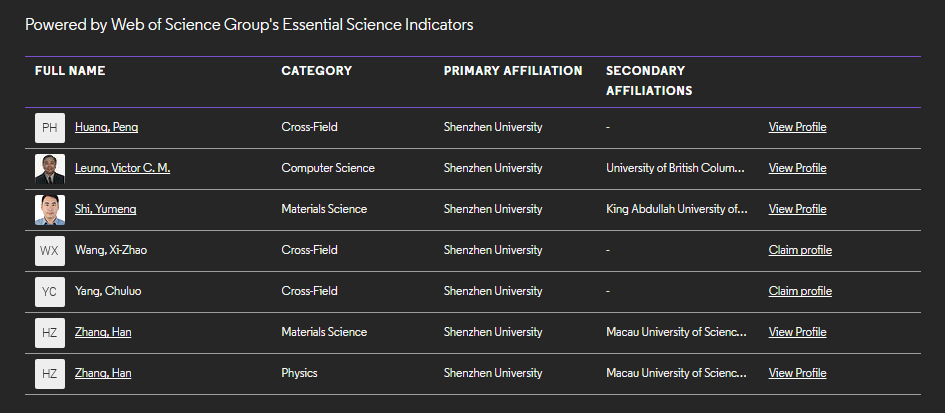The height and width of the screenshot is (413, 945).
Task: Click the HZ avatar in Materials Science row
Action: 50,333
